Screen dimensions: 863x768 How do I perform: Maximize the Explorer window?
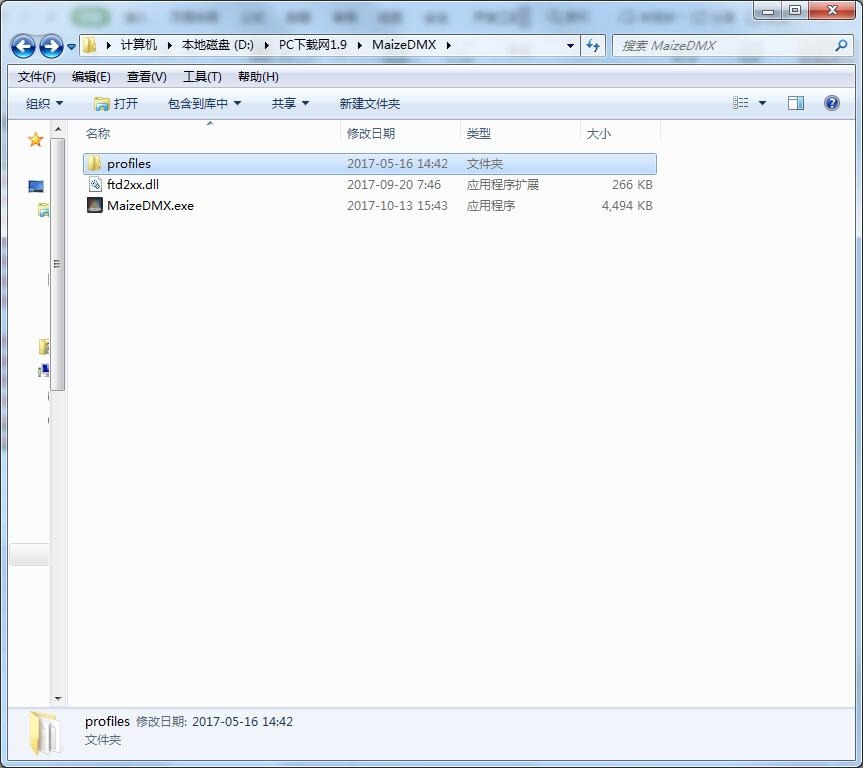795,10
